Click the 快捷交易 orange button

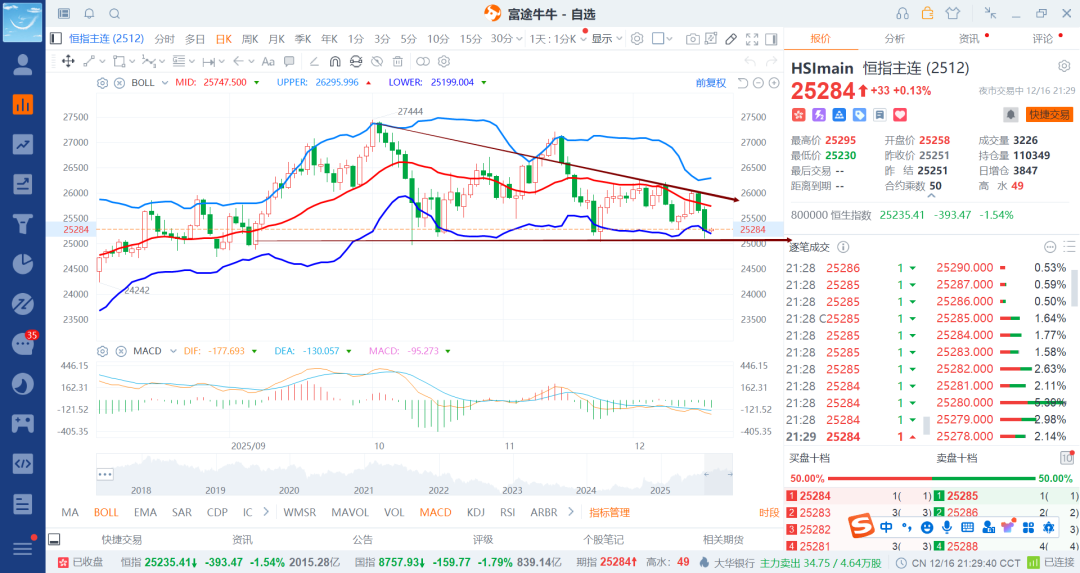point(1049,115)
